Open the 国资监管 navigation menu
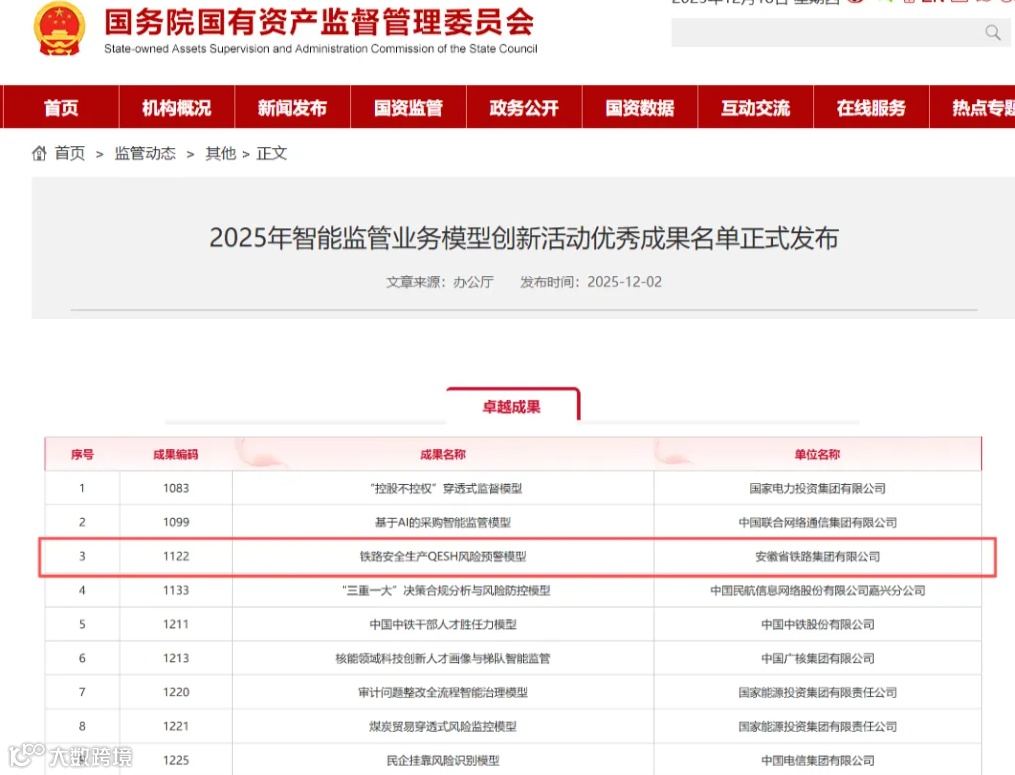Viewport: 1015px width, 775px height. 408,107
